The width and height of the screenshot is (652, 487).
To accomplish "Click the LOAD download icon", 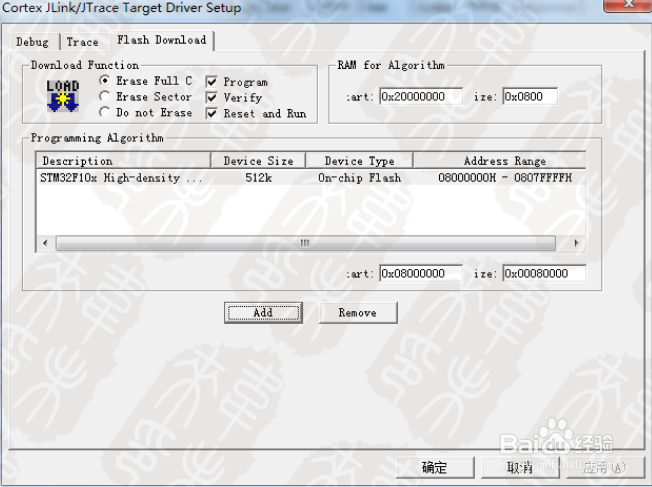I will (62, 96).
